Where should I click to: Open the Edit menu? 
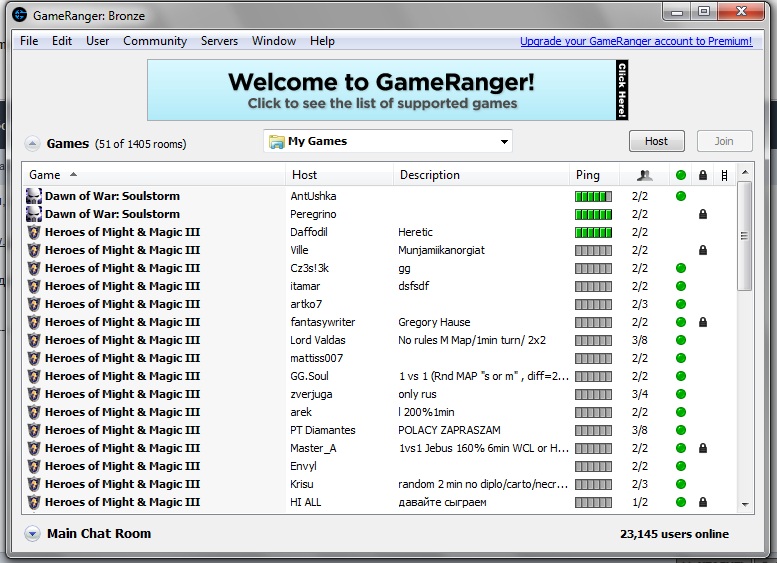point(62,41)
